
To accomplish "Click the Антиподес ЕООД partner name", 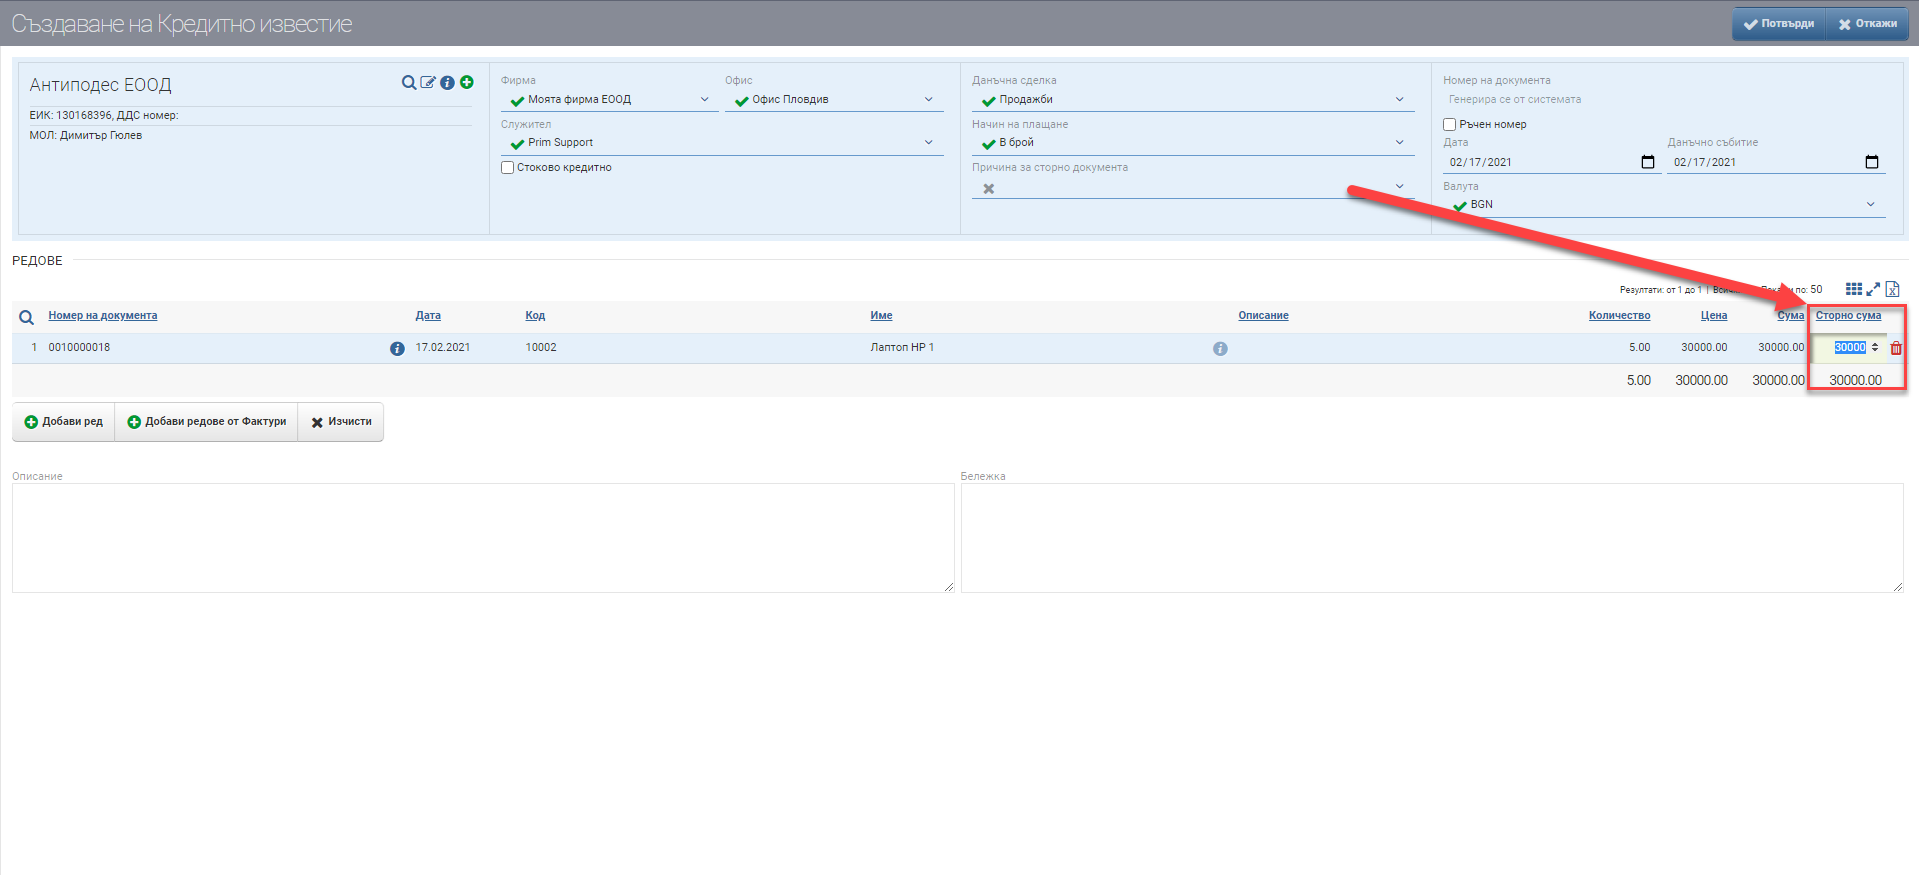I will pos(100,85).
